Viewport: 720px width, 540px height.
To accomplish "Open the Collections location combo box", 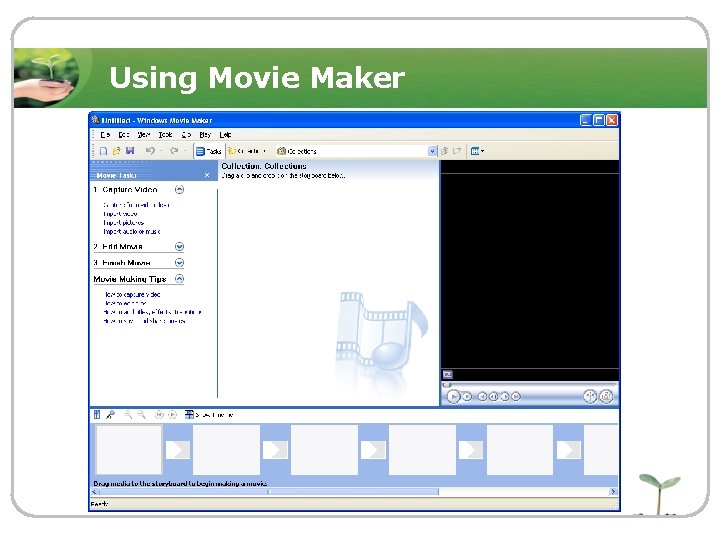I will pos(357,151).
